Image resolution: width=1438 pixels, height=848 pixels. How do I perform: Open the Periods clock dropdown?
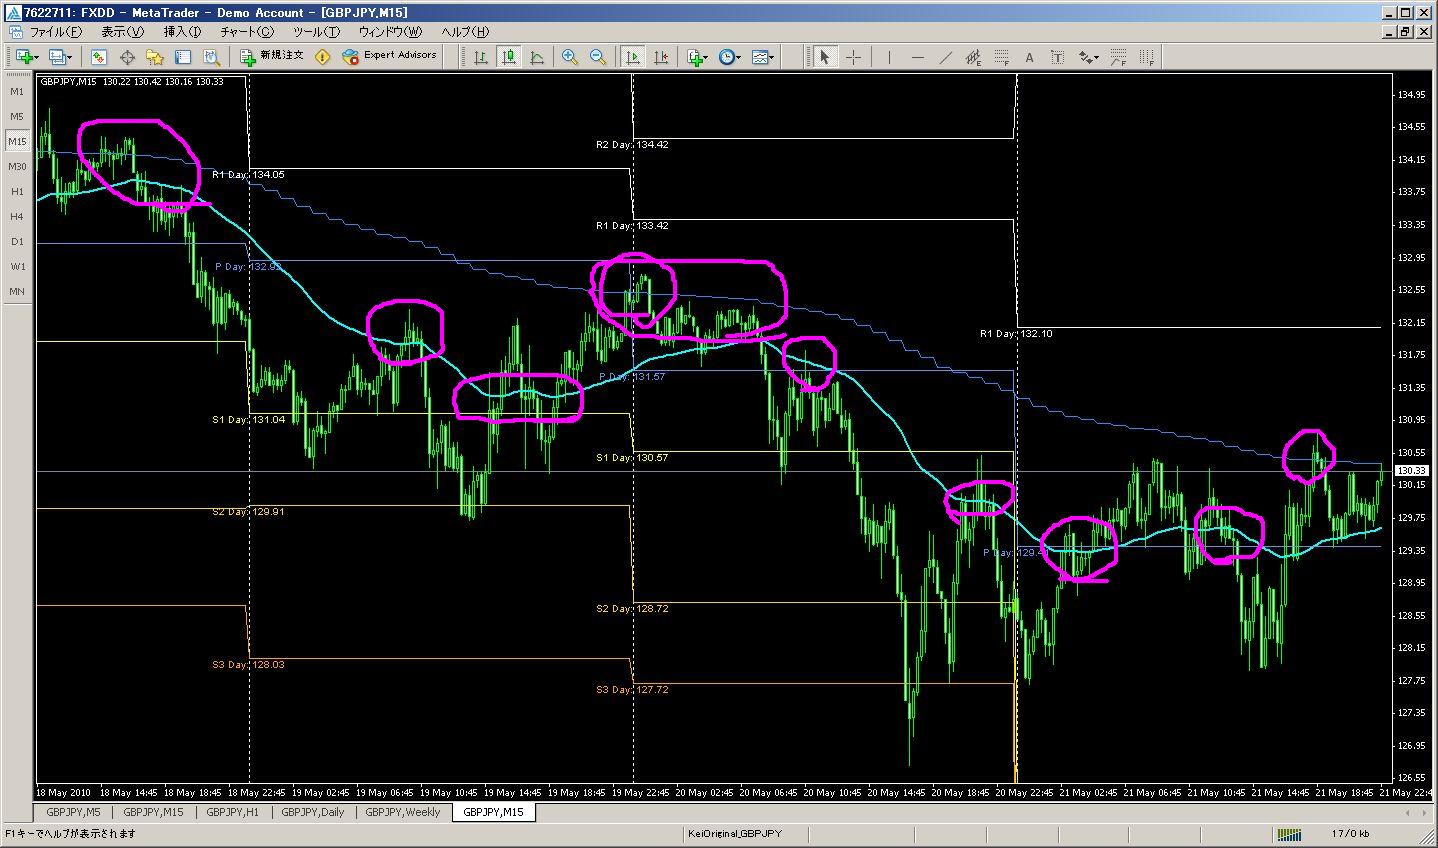(729, 57)
